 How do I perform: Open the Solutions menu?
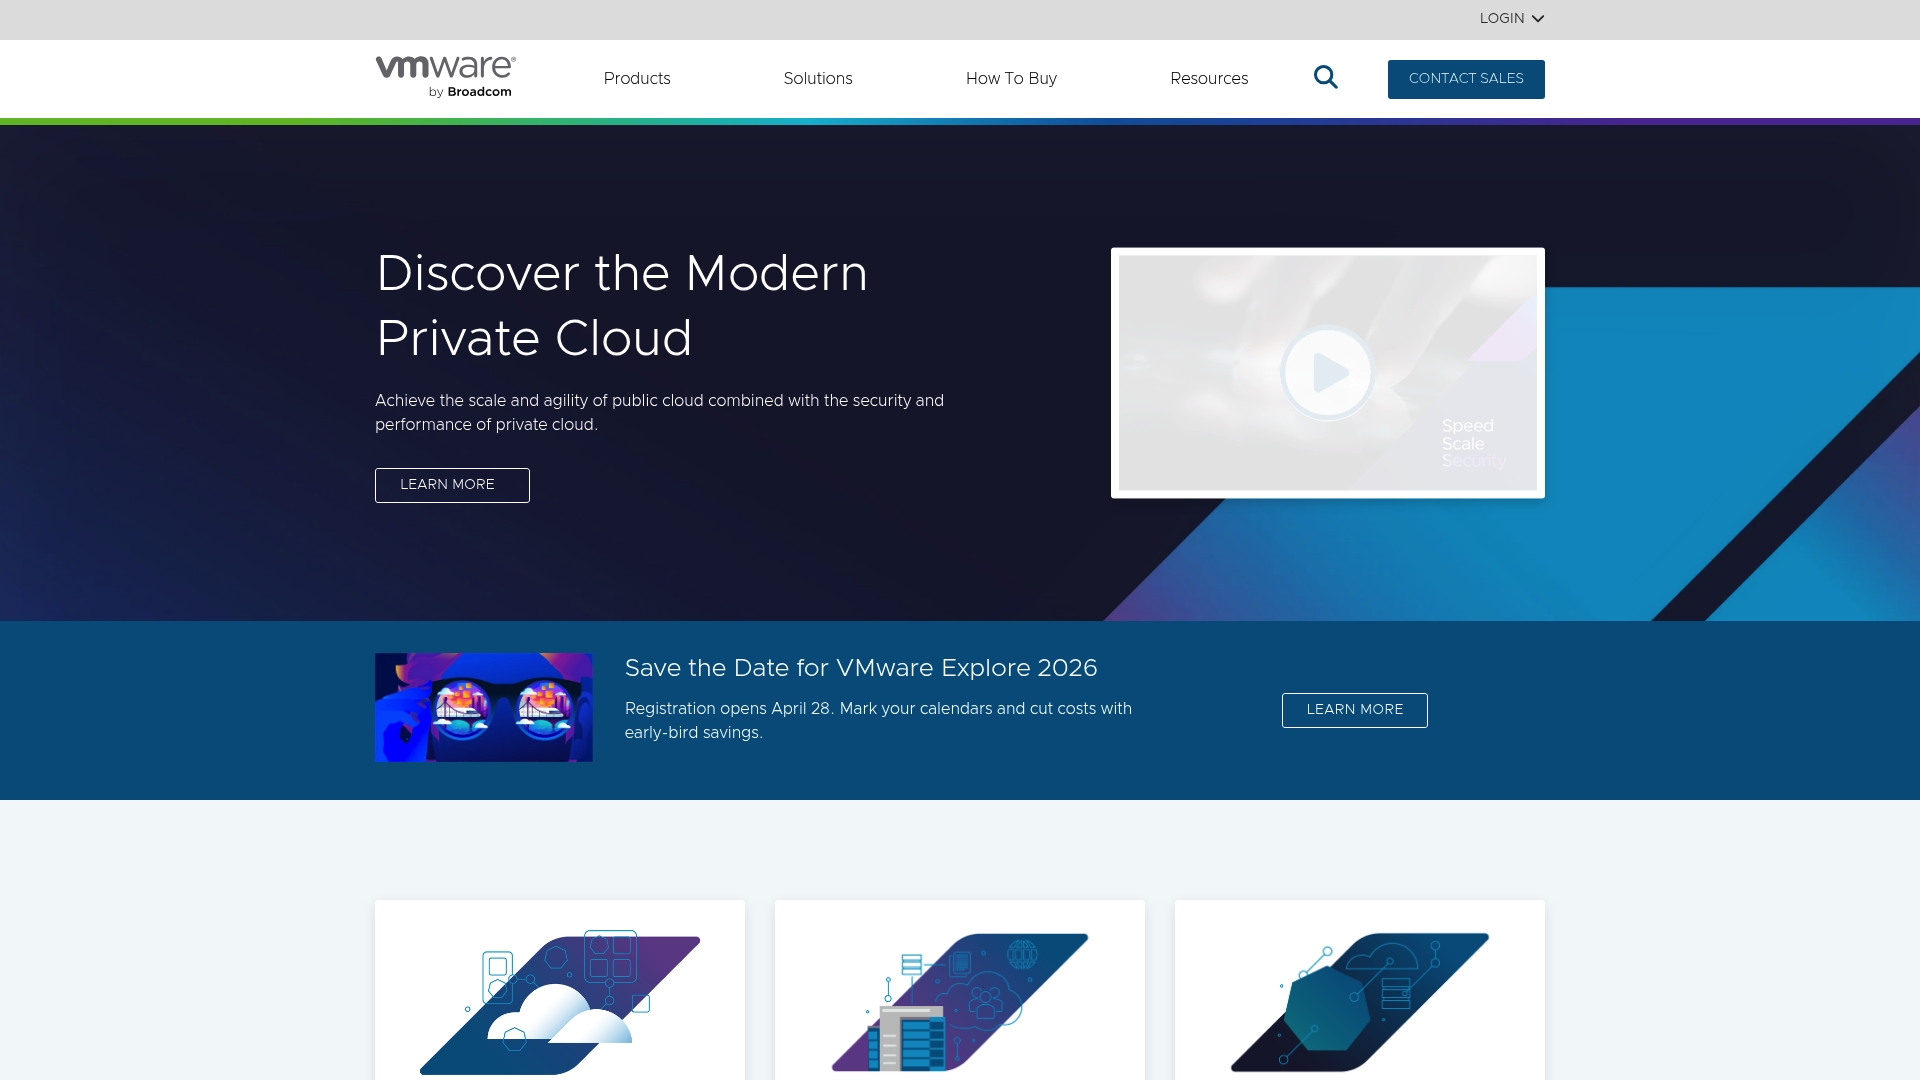click(x=817, y=78)
